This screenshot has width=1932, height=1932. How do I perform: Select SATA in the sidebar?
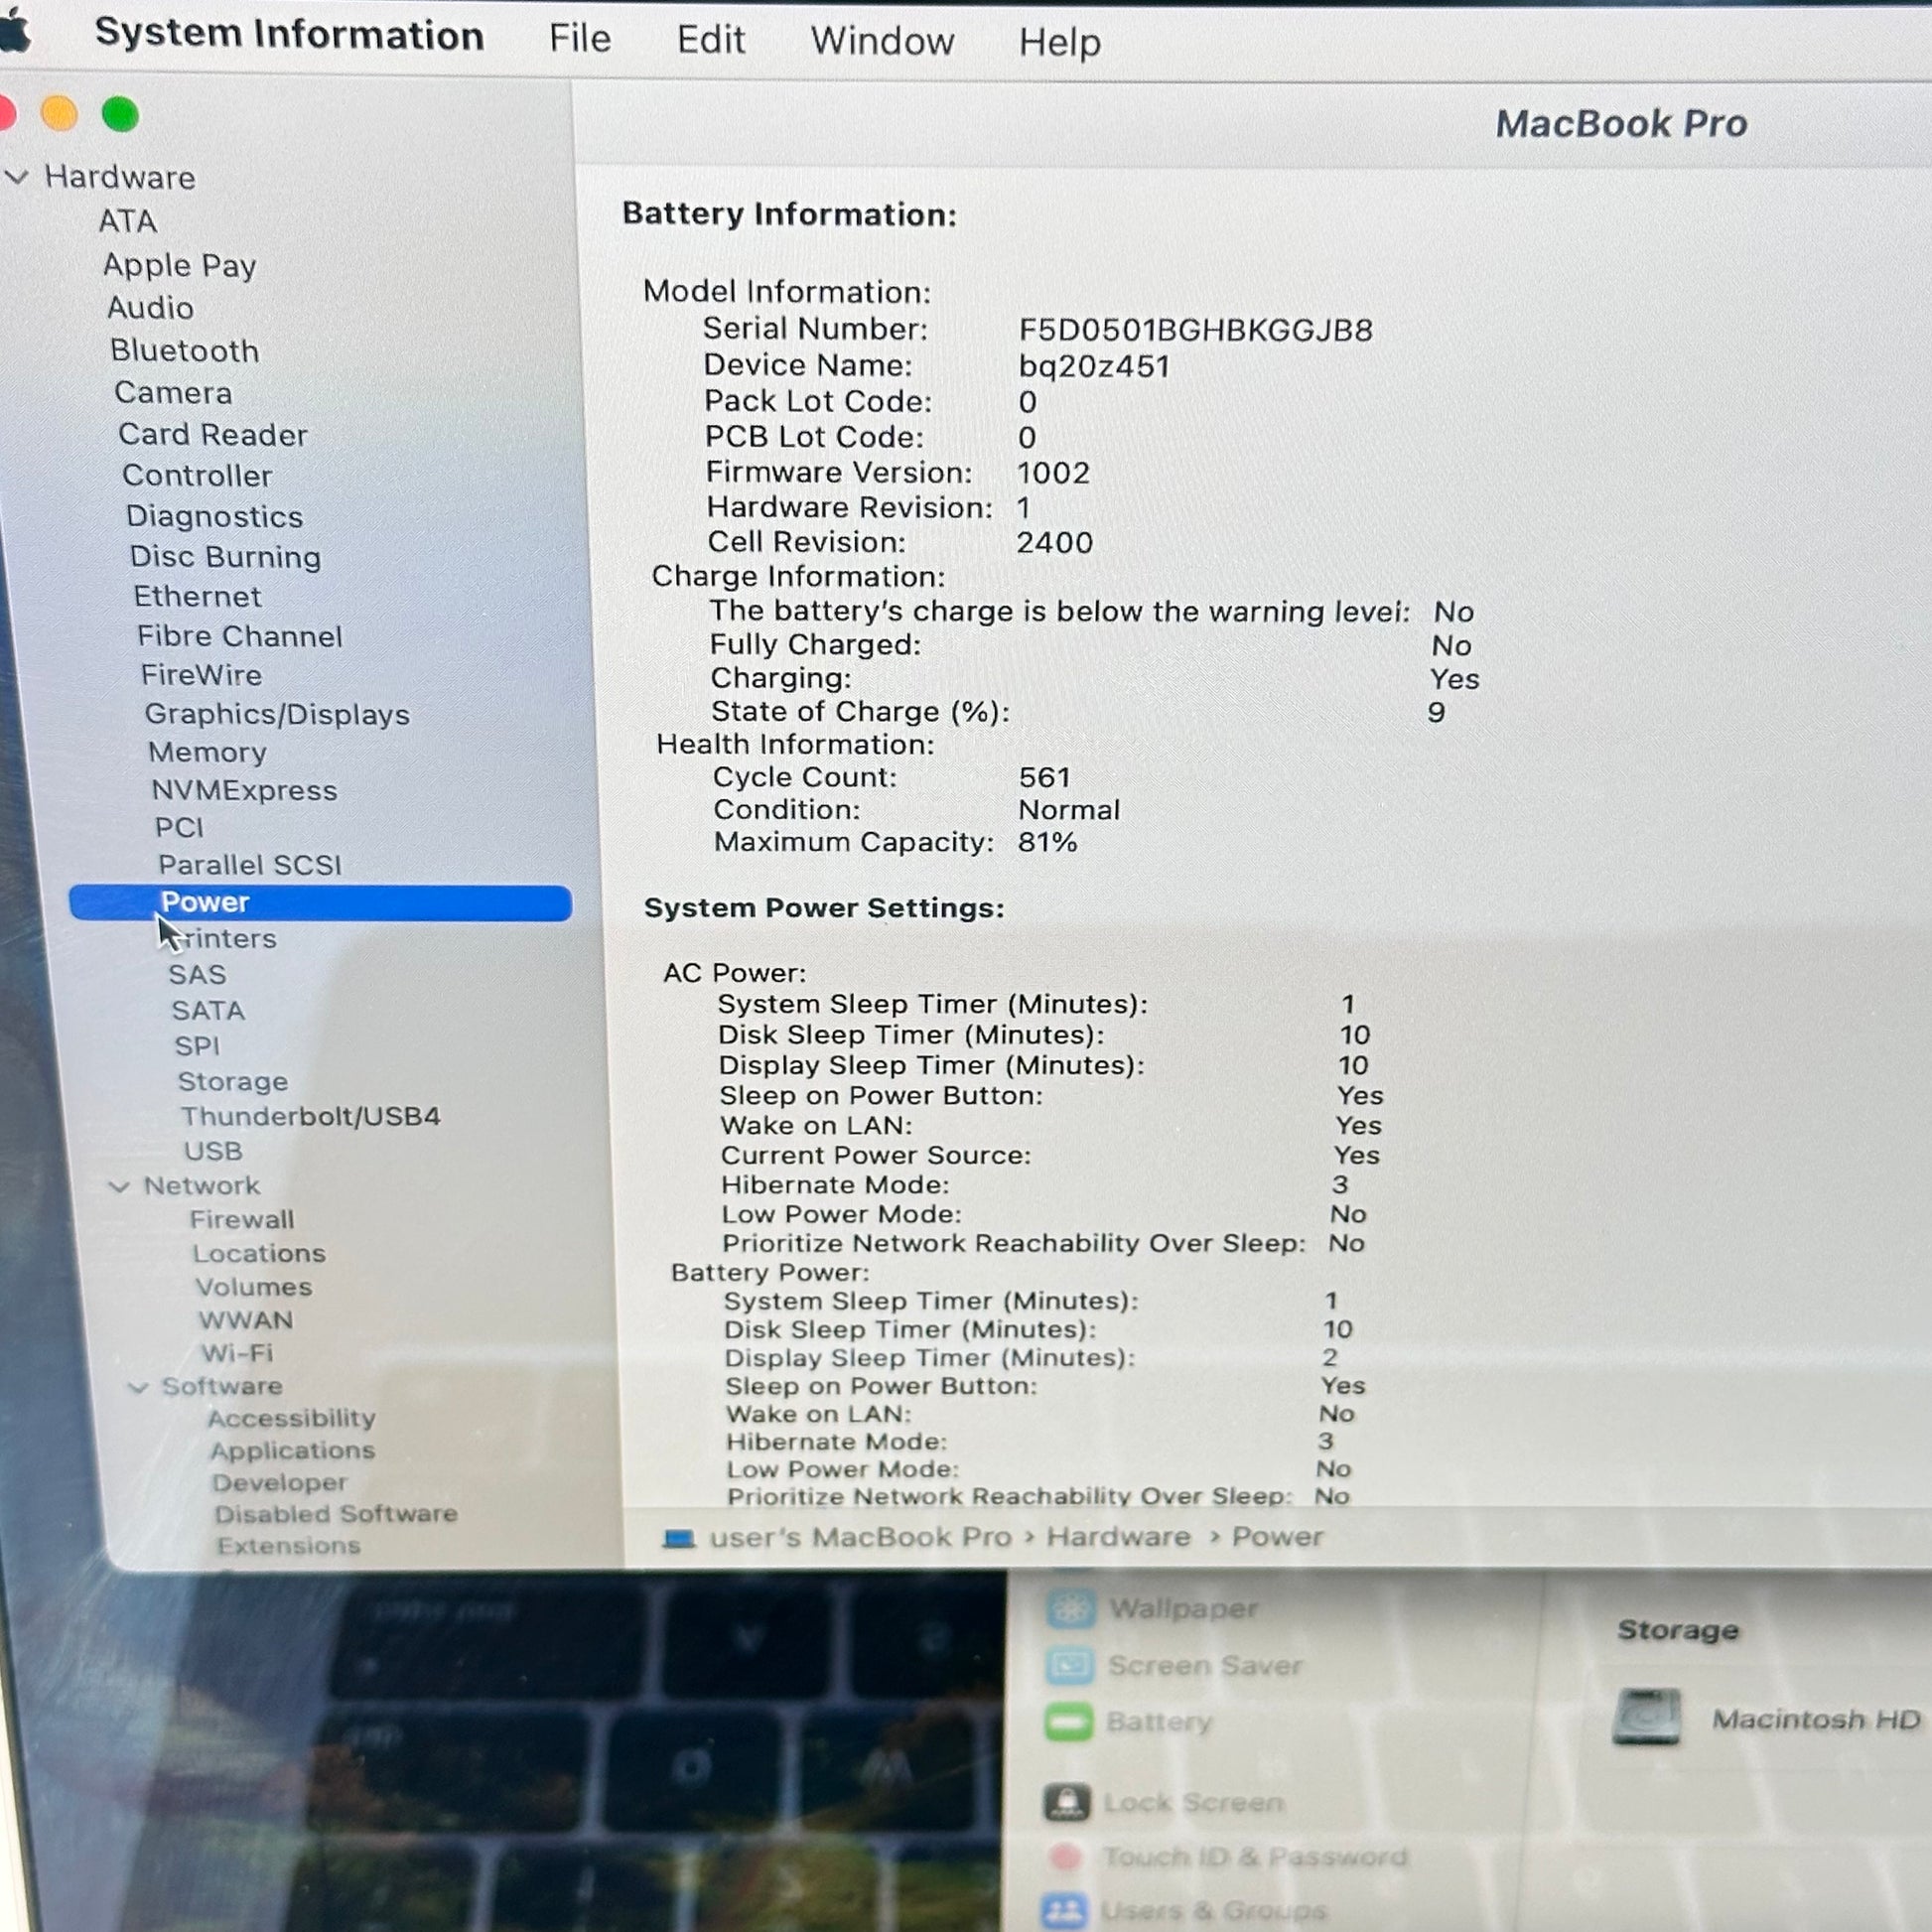coord(208,1011)
